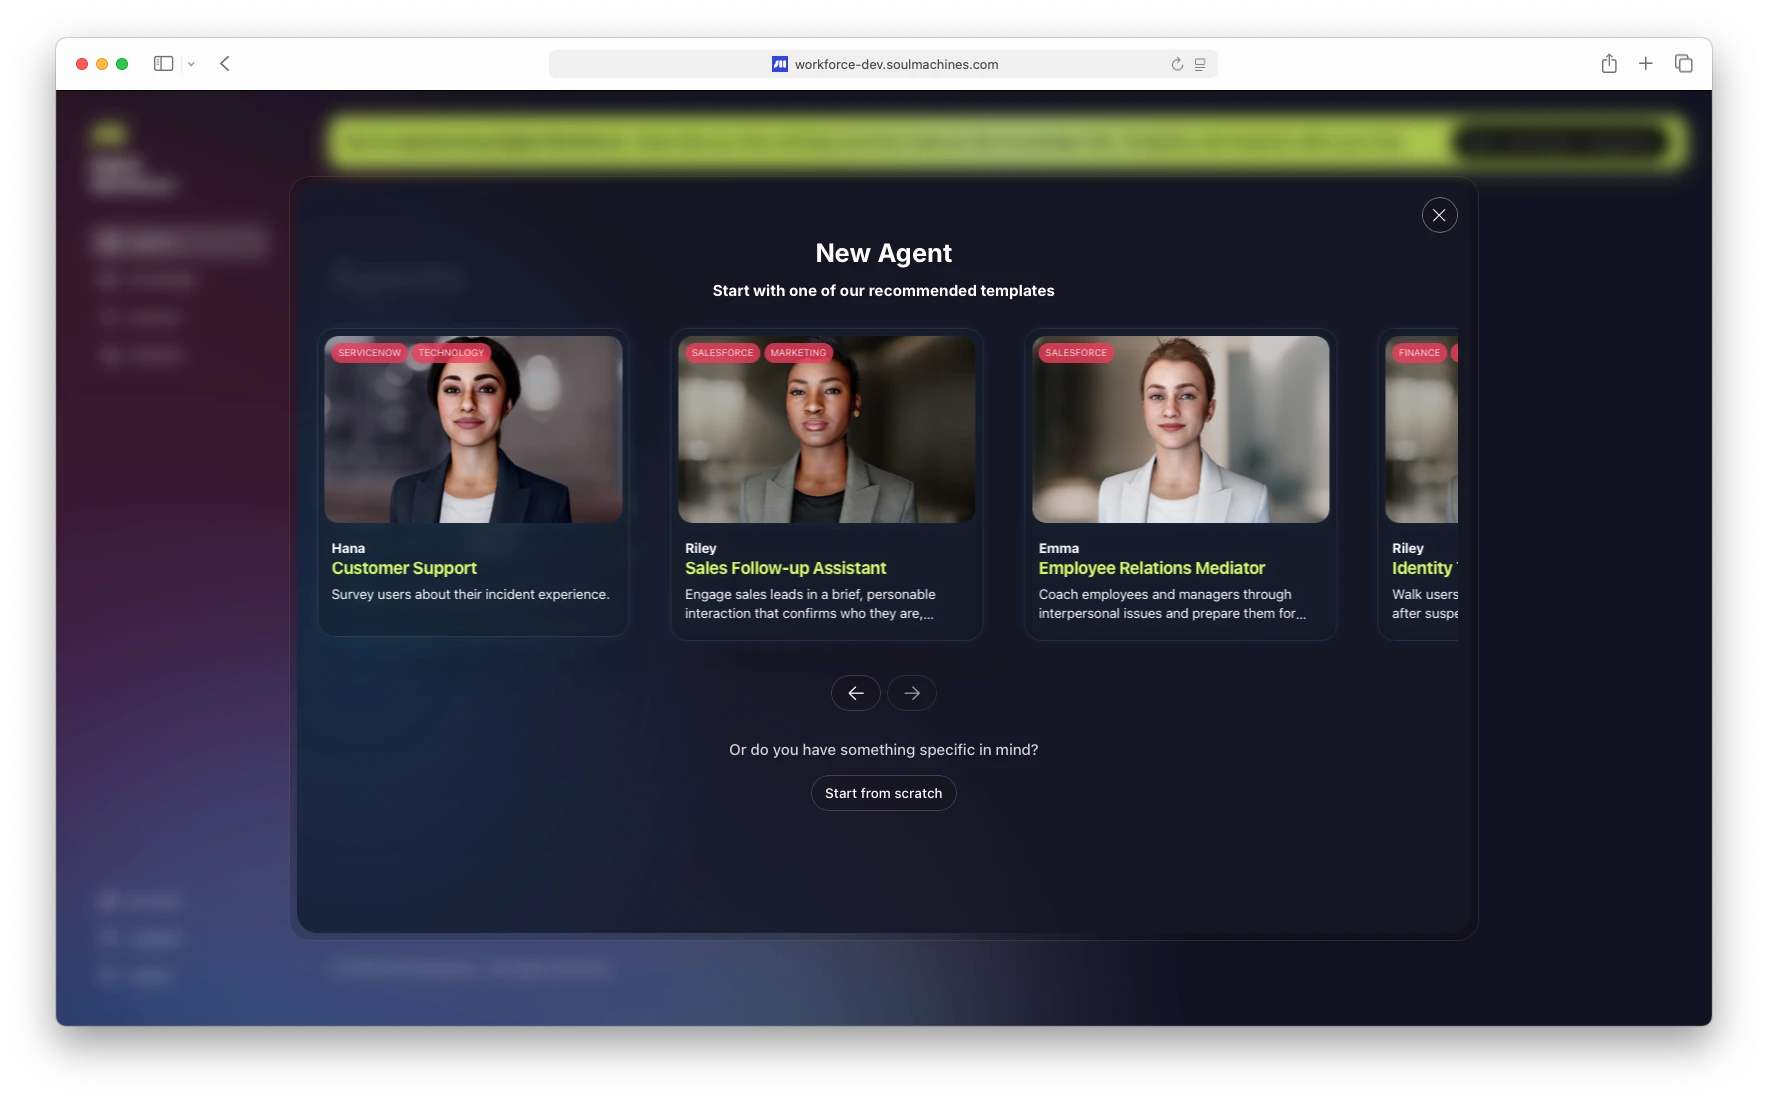Click the Marketing tag on Riley card
This screenshot has height=1100, width=1768.
coord(798,353)
